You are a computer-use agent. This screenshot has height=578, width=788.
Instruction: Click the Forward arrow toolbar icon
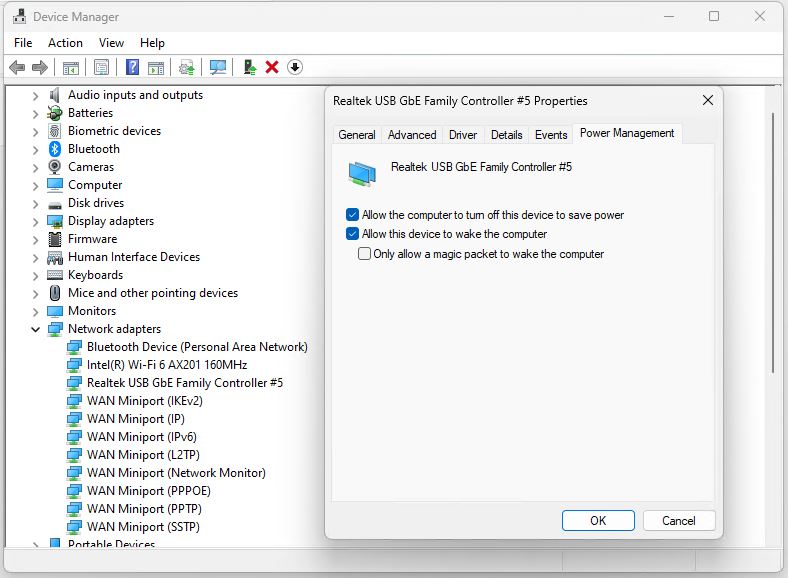click(x=40, y=67)
